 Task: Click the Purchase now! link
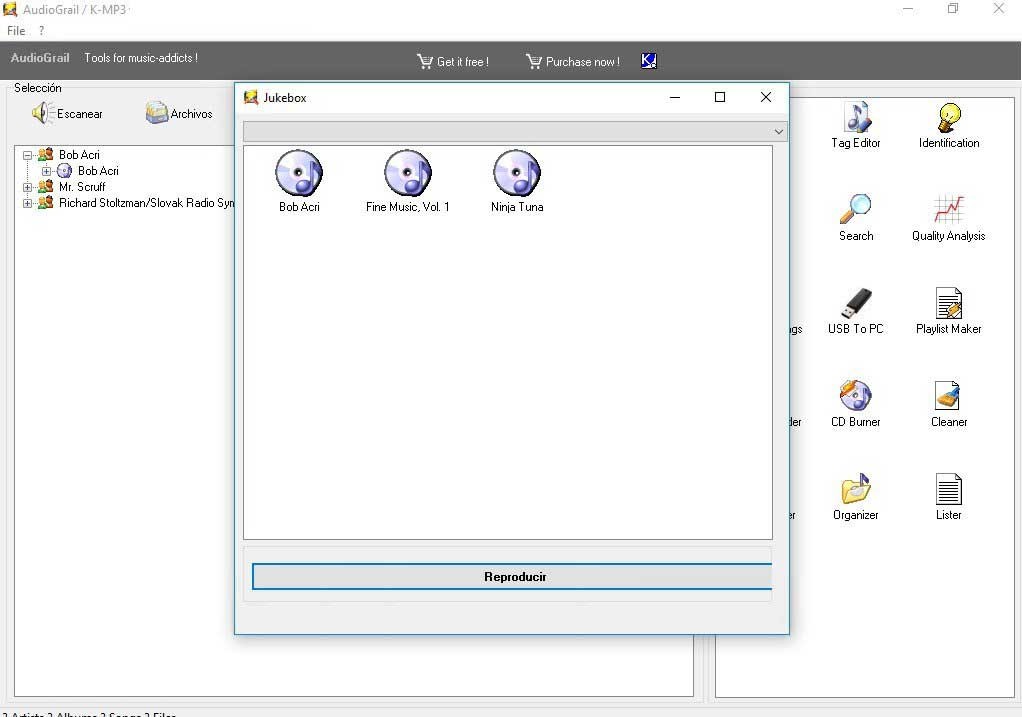pyautogui.click(x=573, y=62)
